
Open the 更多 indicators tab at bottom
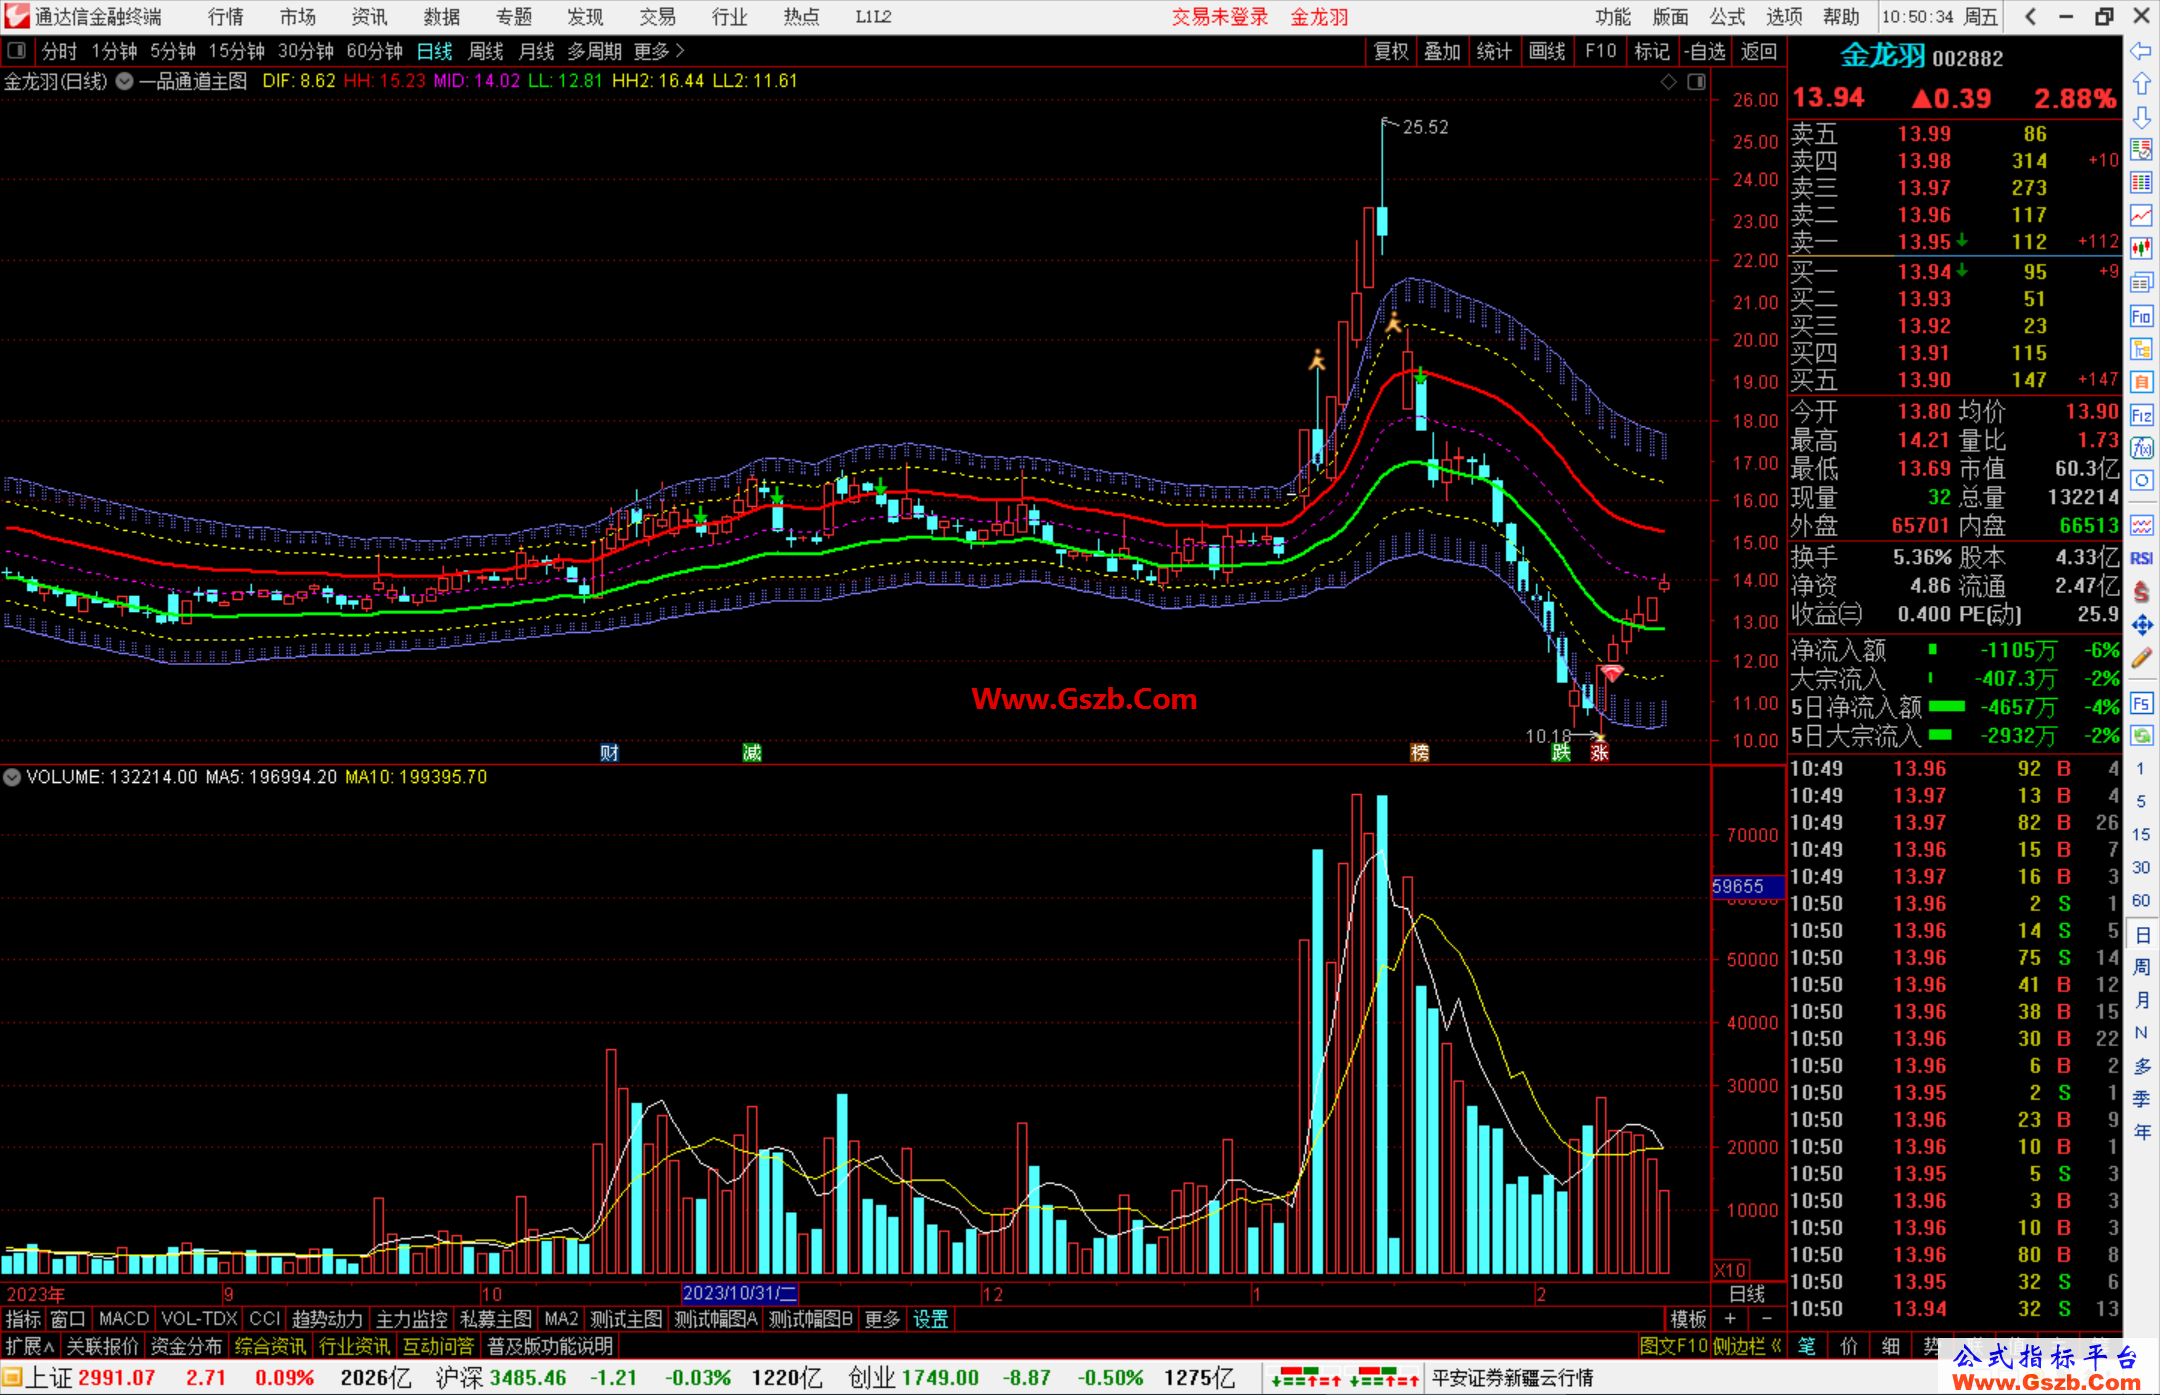pos(882,1319)
